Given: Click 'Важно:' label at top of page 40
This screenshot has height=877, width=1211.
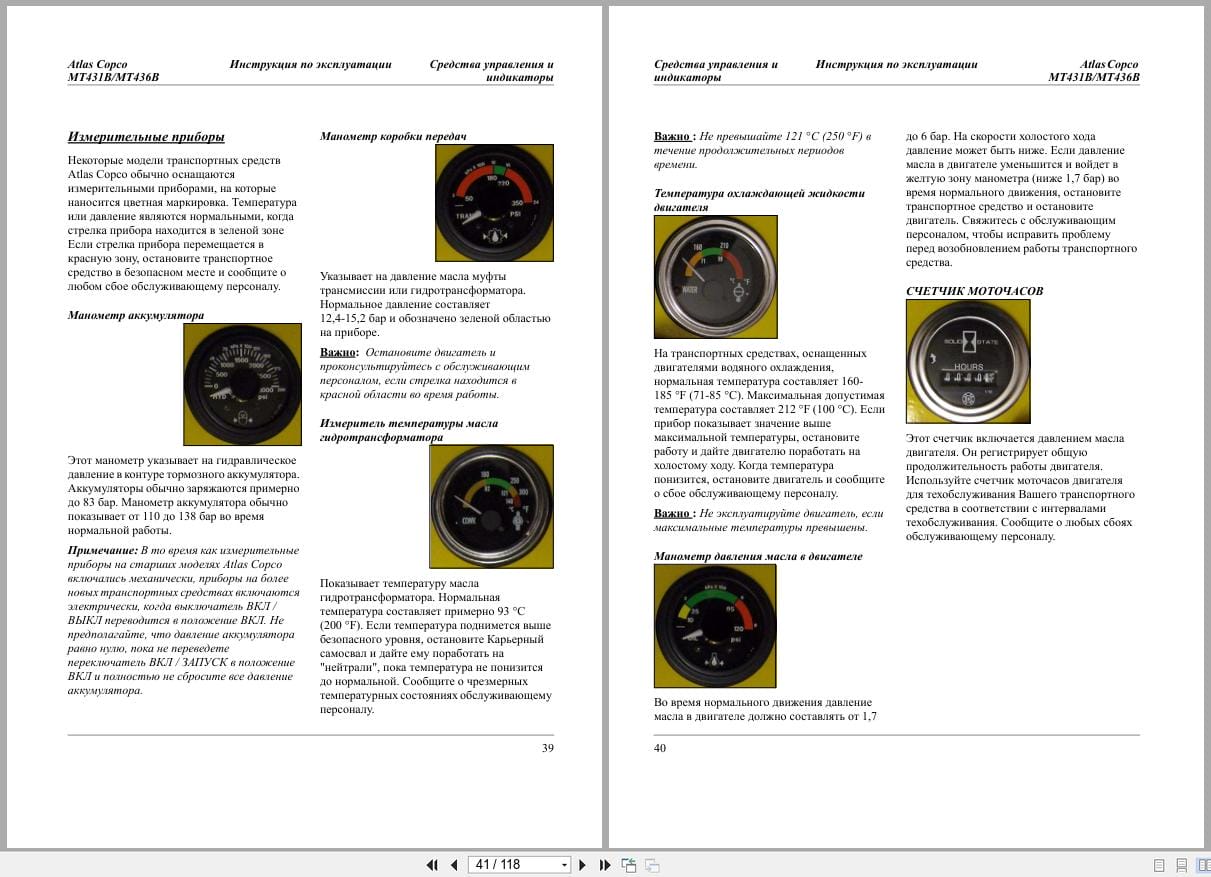Looking at the screenshot, I should (x=675, y=136).
